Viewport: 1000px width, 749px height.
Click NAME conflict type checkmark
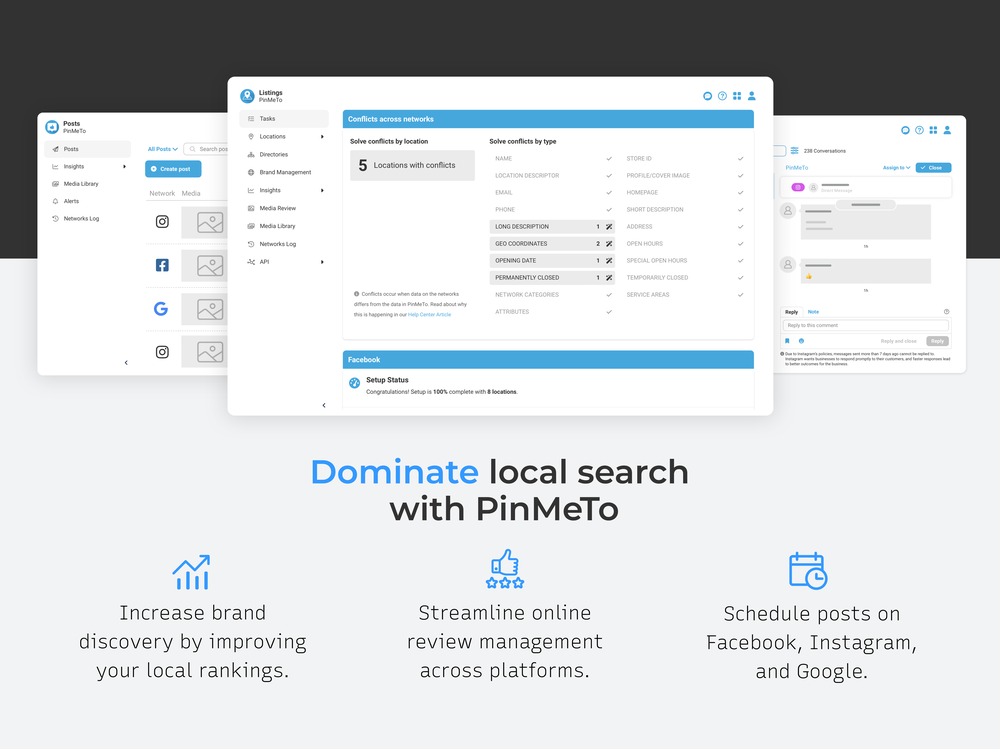[x=609, y=158]
